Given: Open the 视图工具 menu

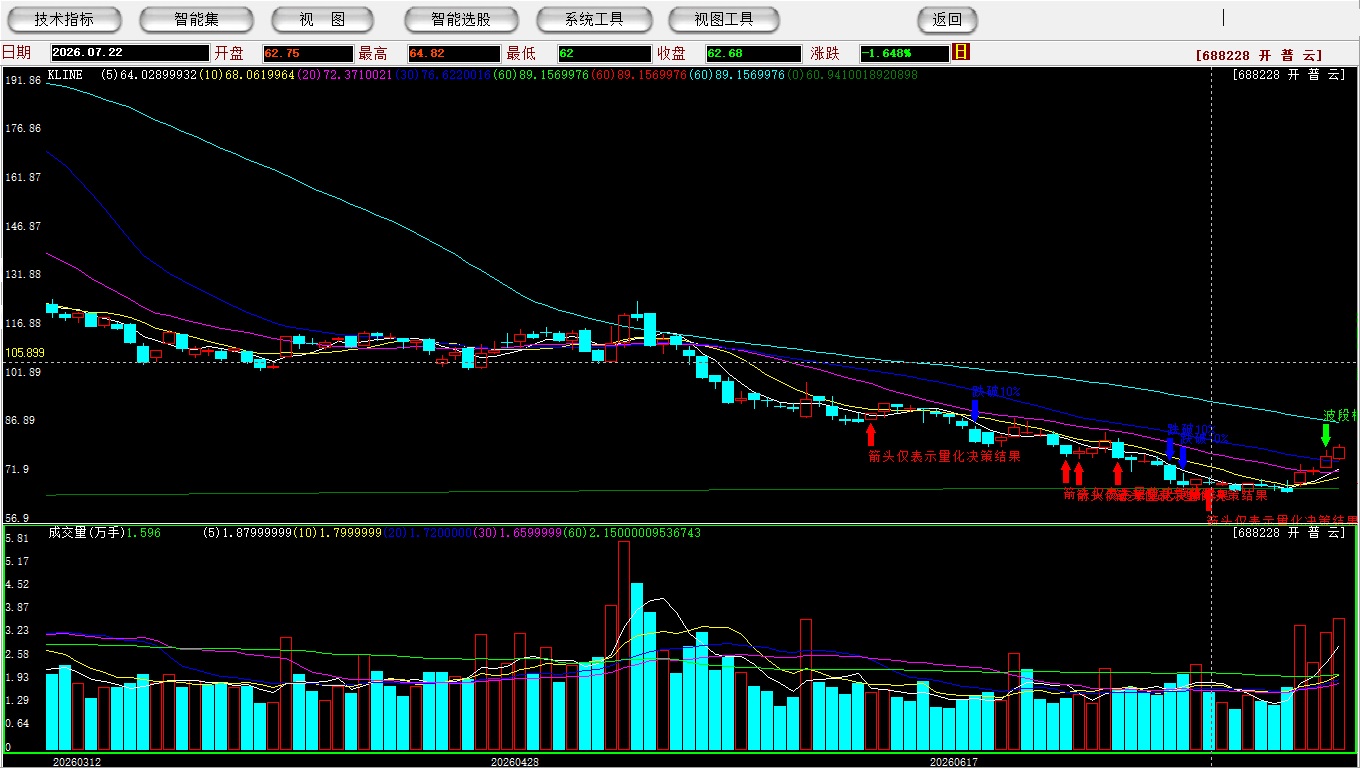Looking at the screenshot, I should coord(724,19).
